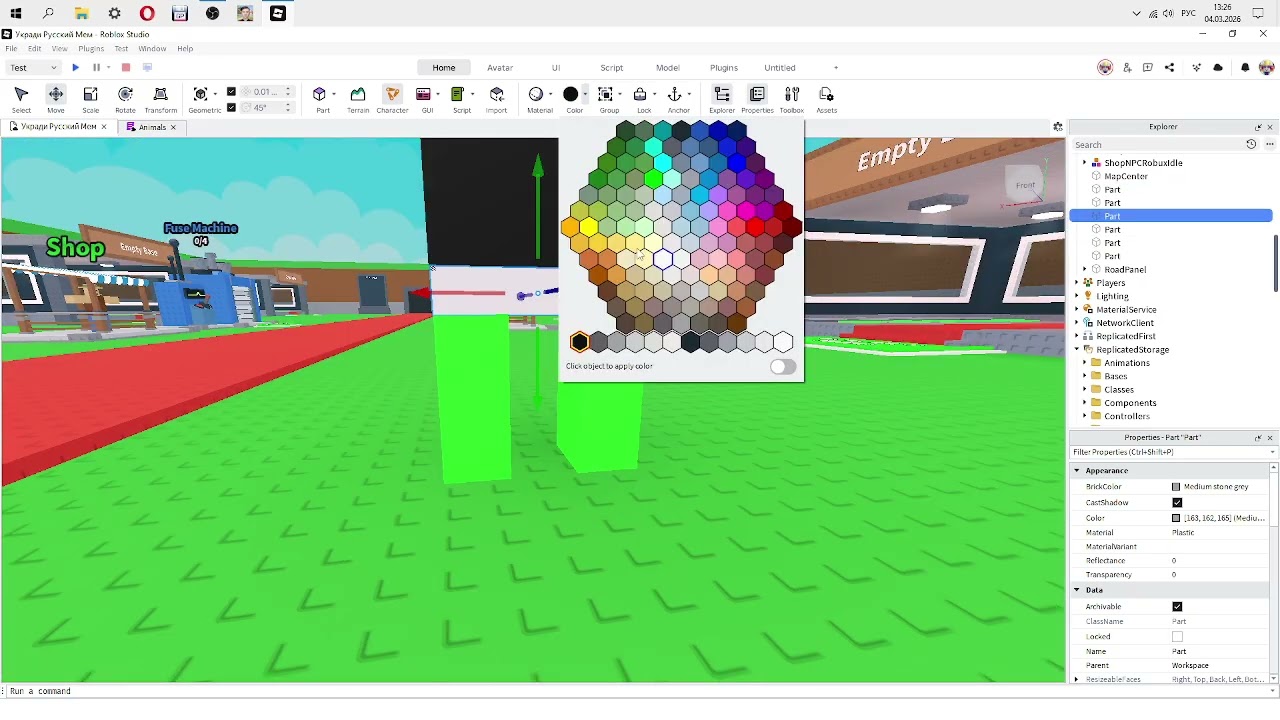Image resolution: width=1280 pixels, height=720 pixels.
Task: Collapse the Appearance properties section
Action: 1077,471
